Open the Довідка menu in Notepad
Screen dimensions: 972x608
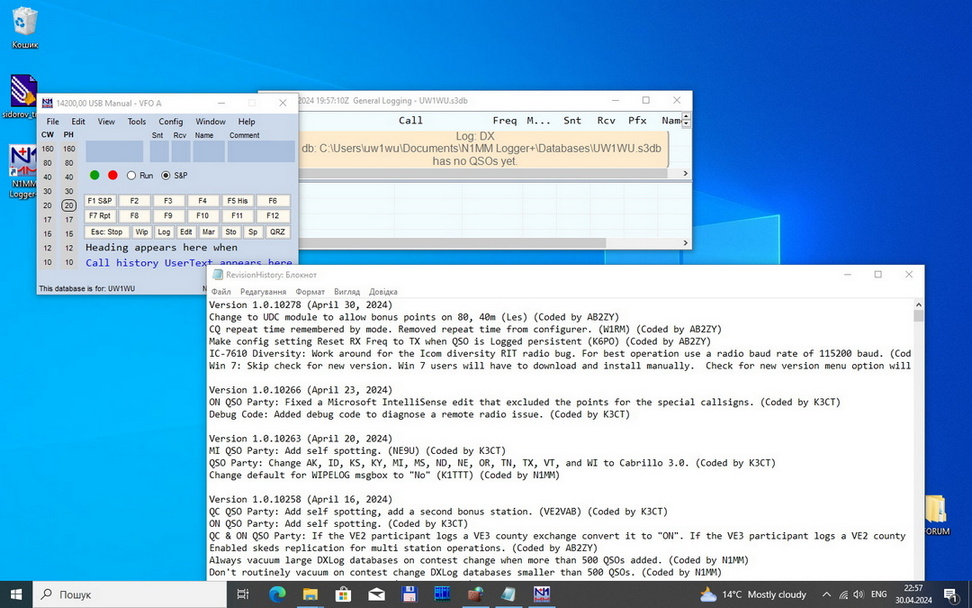tap(383, 291)
